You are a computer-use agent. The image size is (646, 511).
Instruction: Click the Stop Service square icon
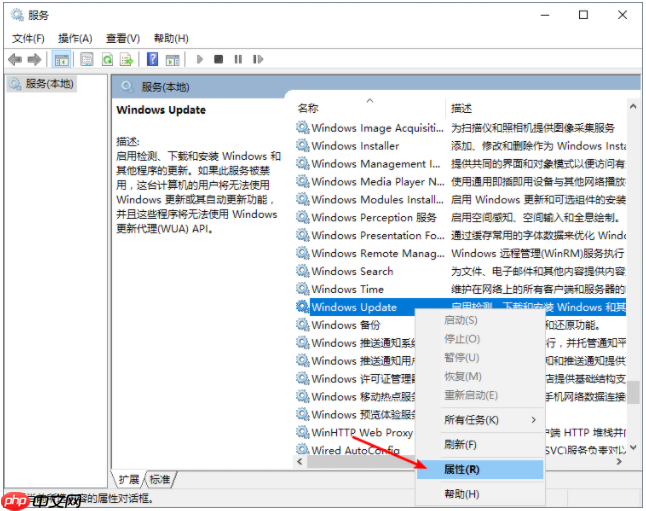tap(218, 59)
